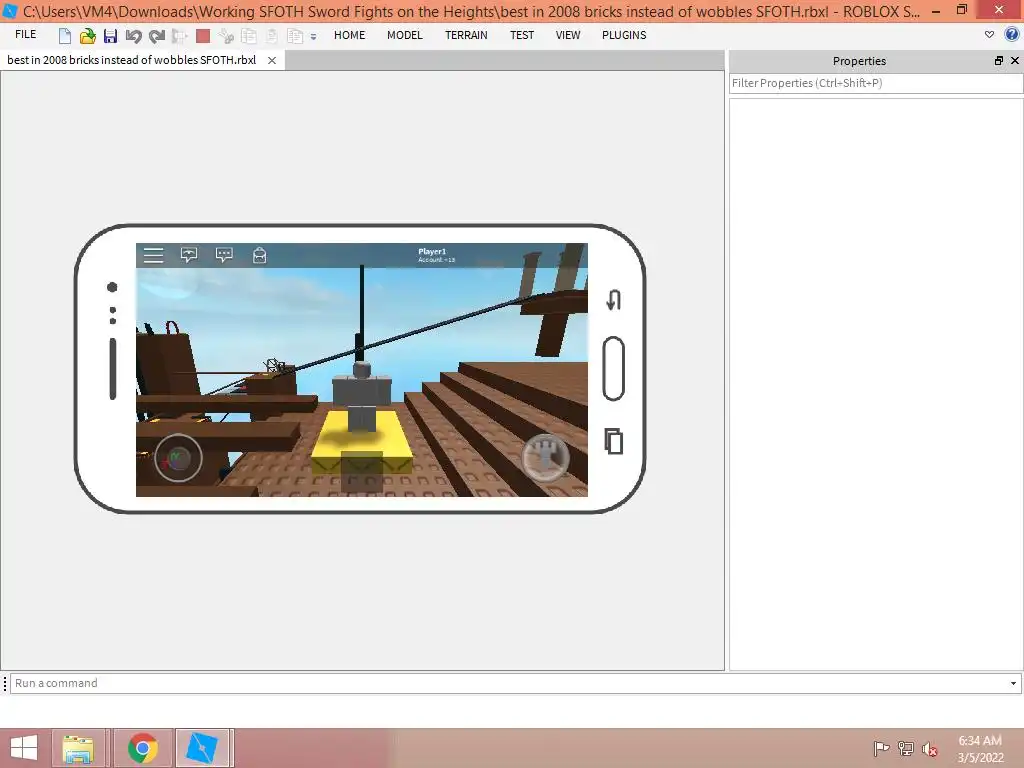Save the place with the floppy icon
The image size is (1024, 768).
coord(110,36)
